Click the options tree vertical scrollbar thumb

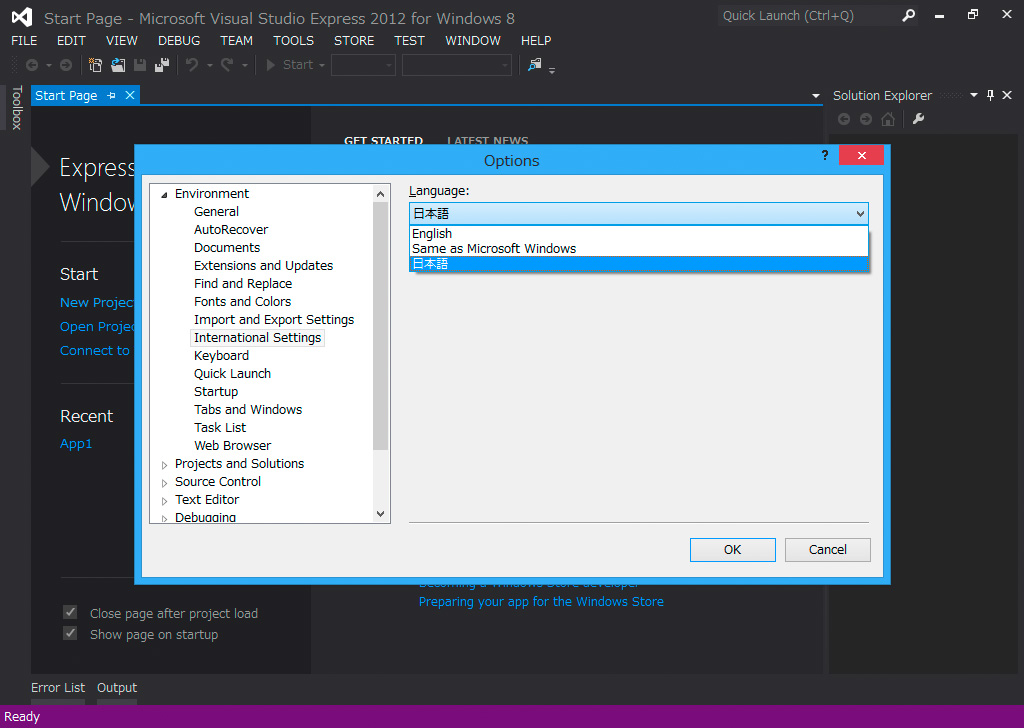(x=380, y=326)
